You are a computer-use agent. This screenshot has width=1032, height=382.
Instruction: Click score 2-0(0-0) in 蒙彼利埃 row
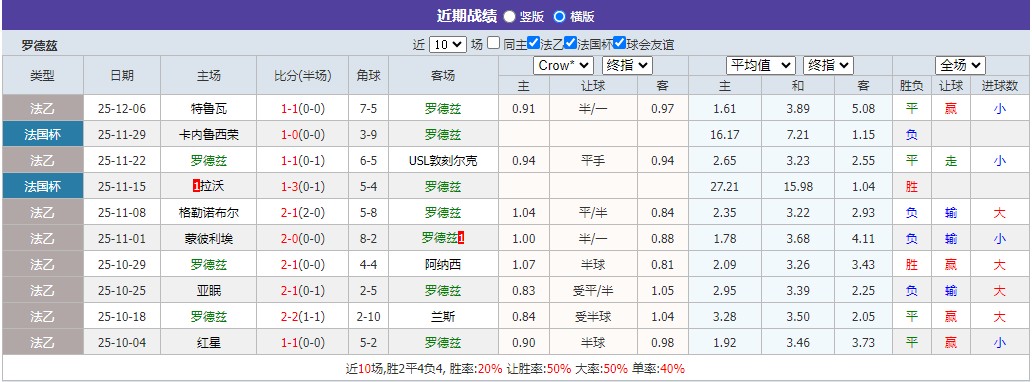click(x=303, y=238)
